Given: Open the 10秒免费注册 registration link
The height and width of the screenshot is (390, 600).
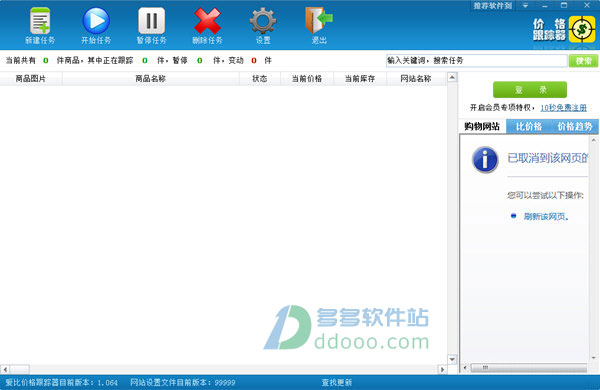Looking at the screenshot, I should (x=563, y=108).
